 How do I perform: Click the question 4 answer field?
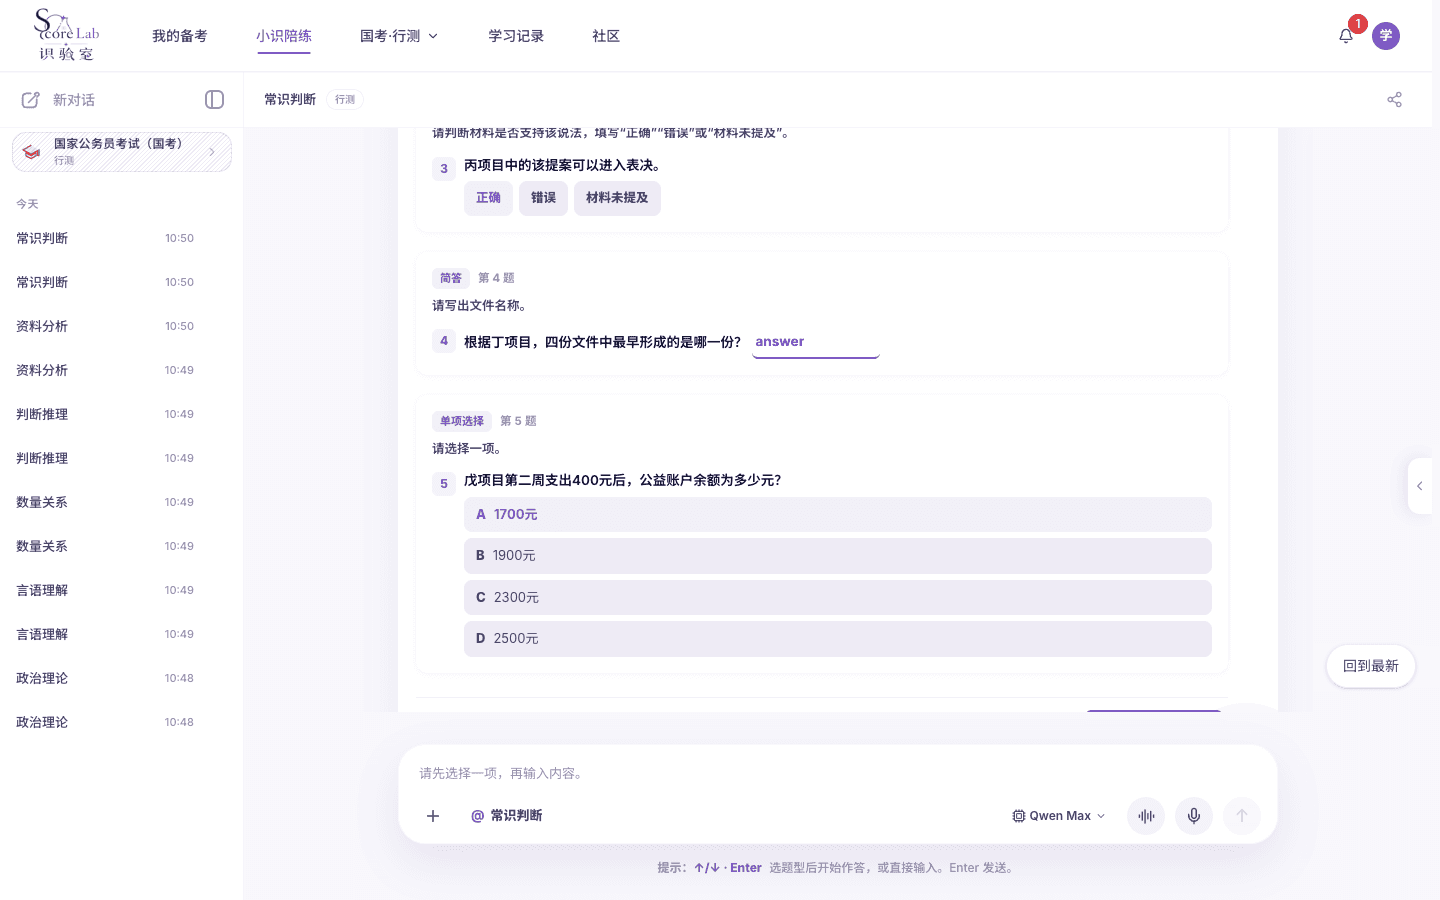[816, 342]
